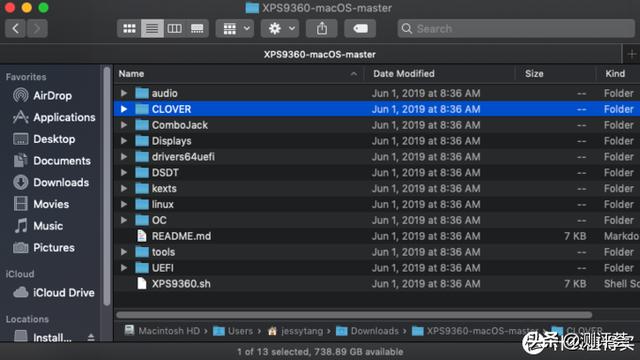Click the Edit Tags toolbar icon

[360, 29]
